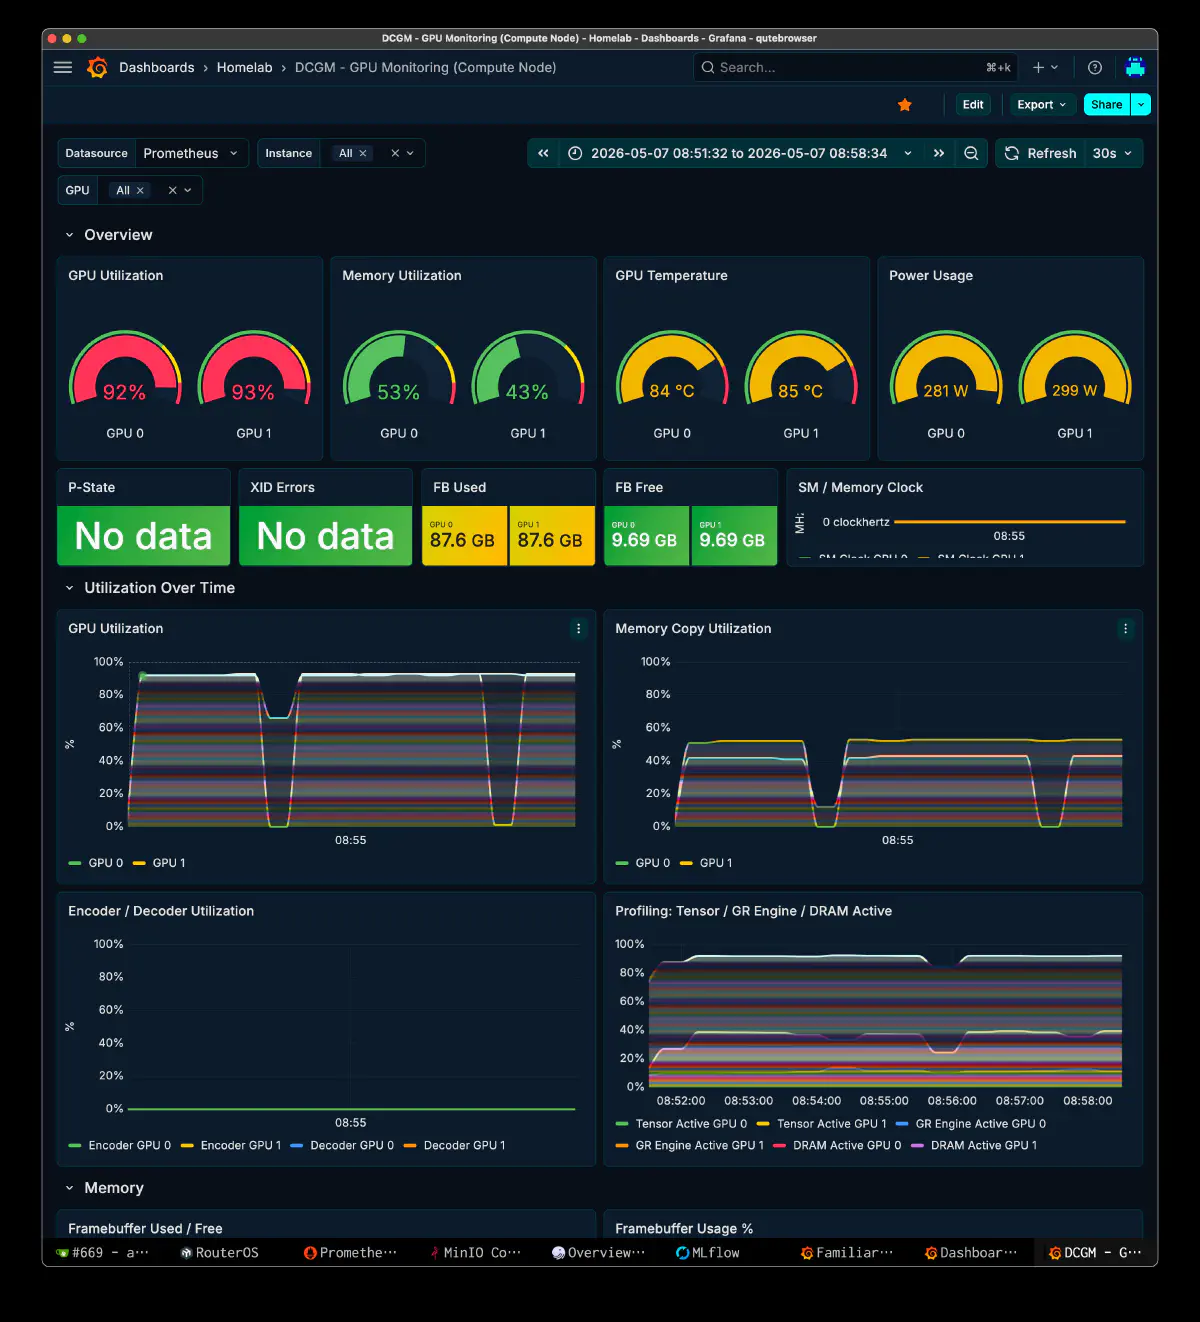Open the Export dropdown

click(1041, 105)
